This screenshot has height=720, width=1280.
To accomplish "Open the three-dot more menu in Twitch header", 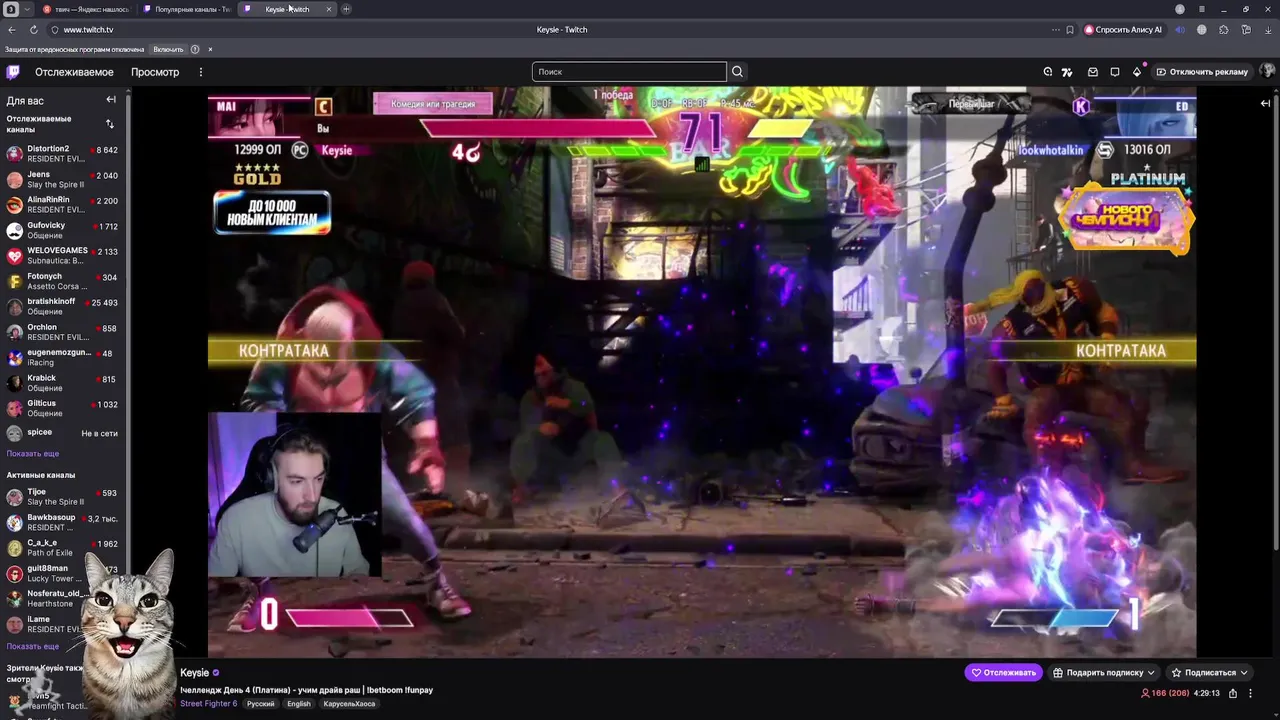I will coord(200,72).
